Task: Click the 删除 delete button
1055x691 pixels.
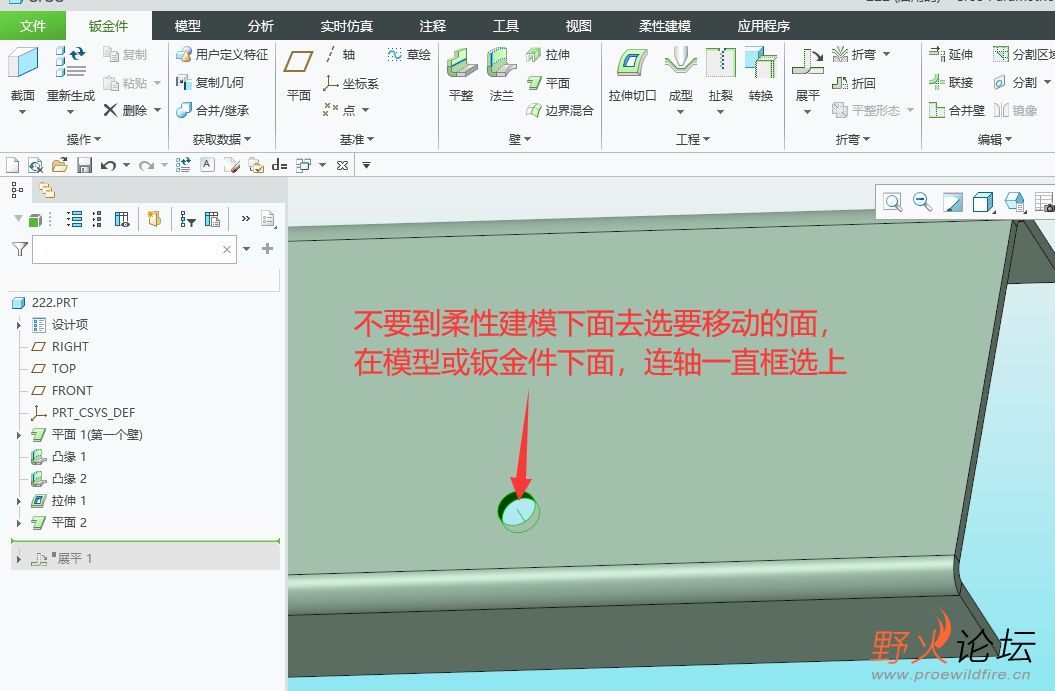Action: 126,110
